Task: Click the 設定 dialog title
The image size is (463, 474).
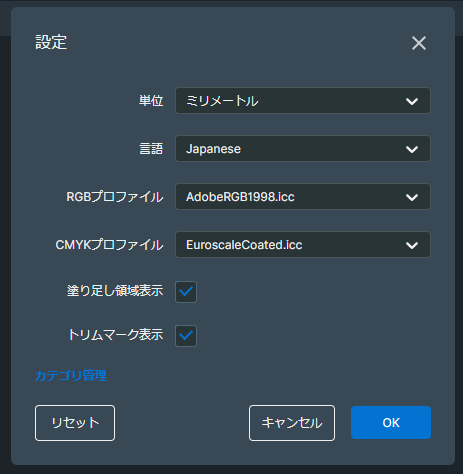Action: [x=51, y=42]
